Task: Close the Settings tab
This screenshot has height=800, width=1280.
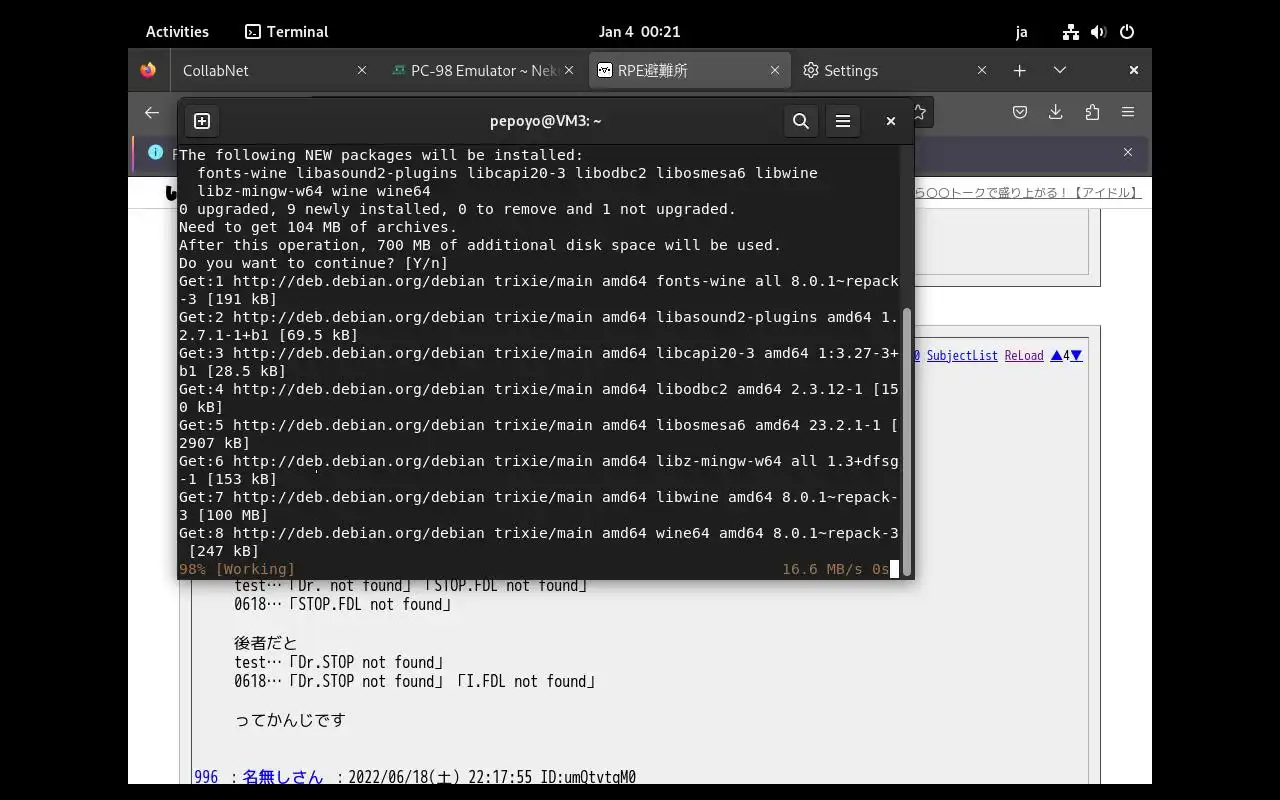Action: (981, 71)
